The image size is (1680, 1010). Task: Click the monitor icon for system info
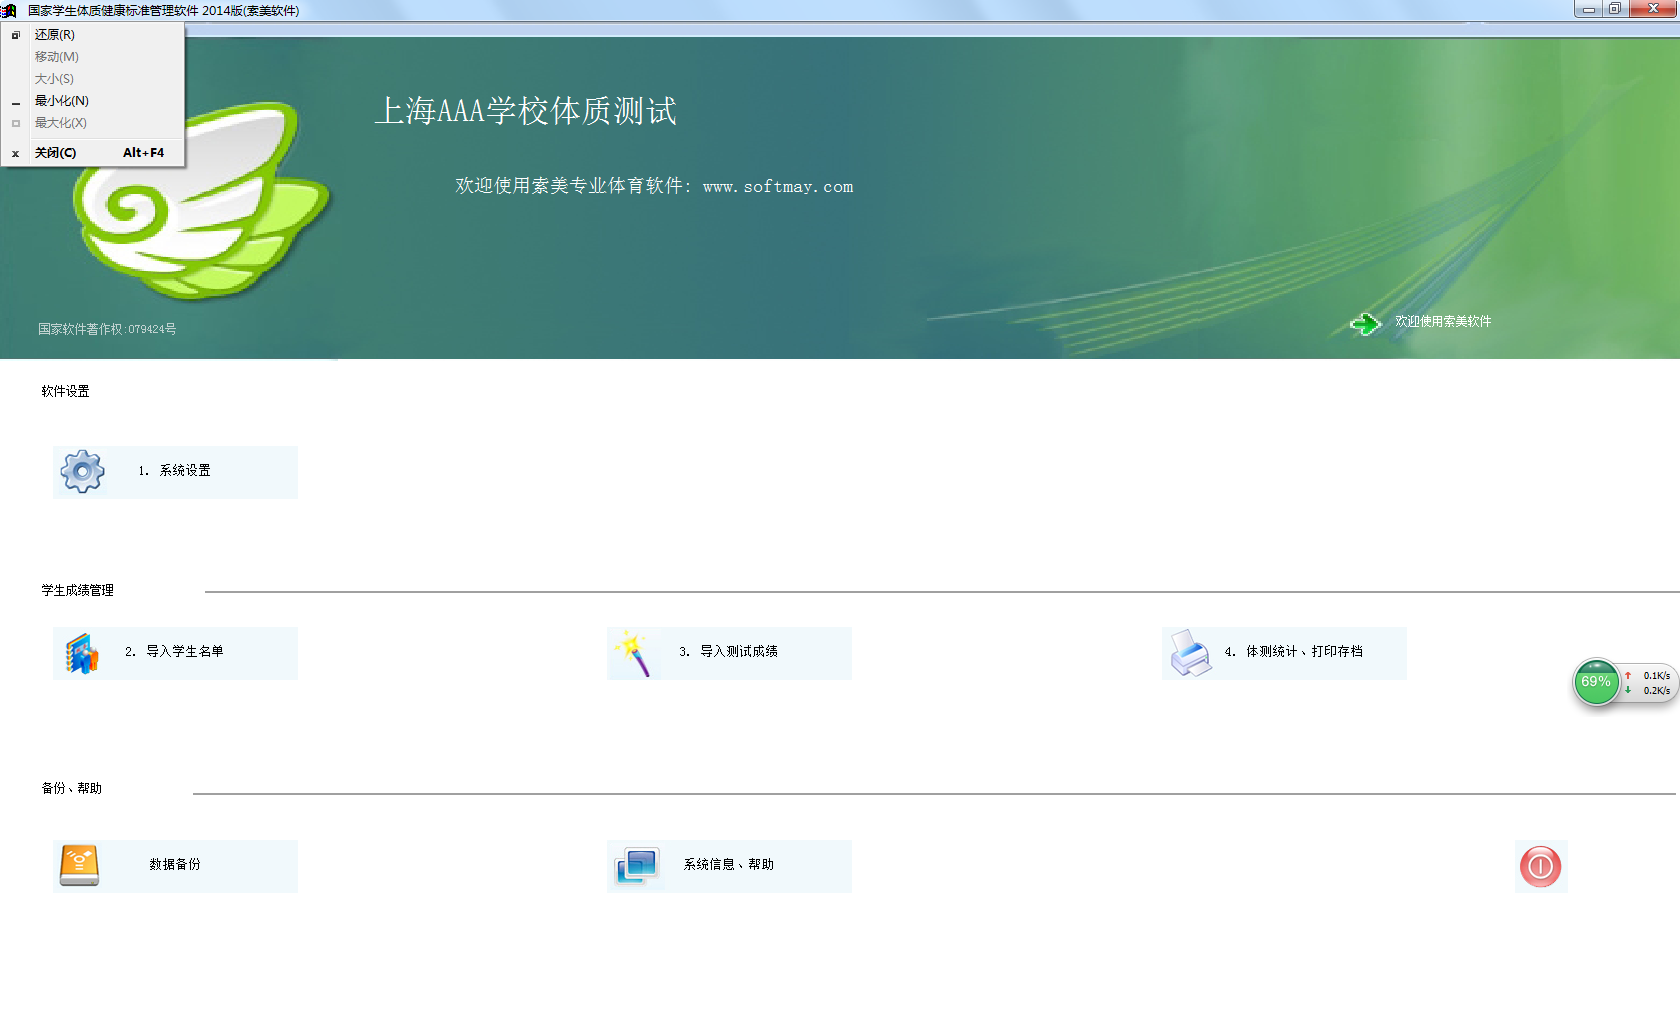637,866
